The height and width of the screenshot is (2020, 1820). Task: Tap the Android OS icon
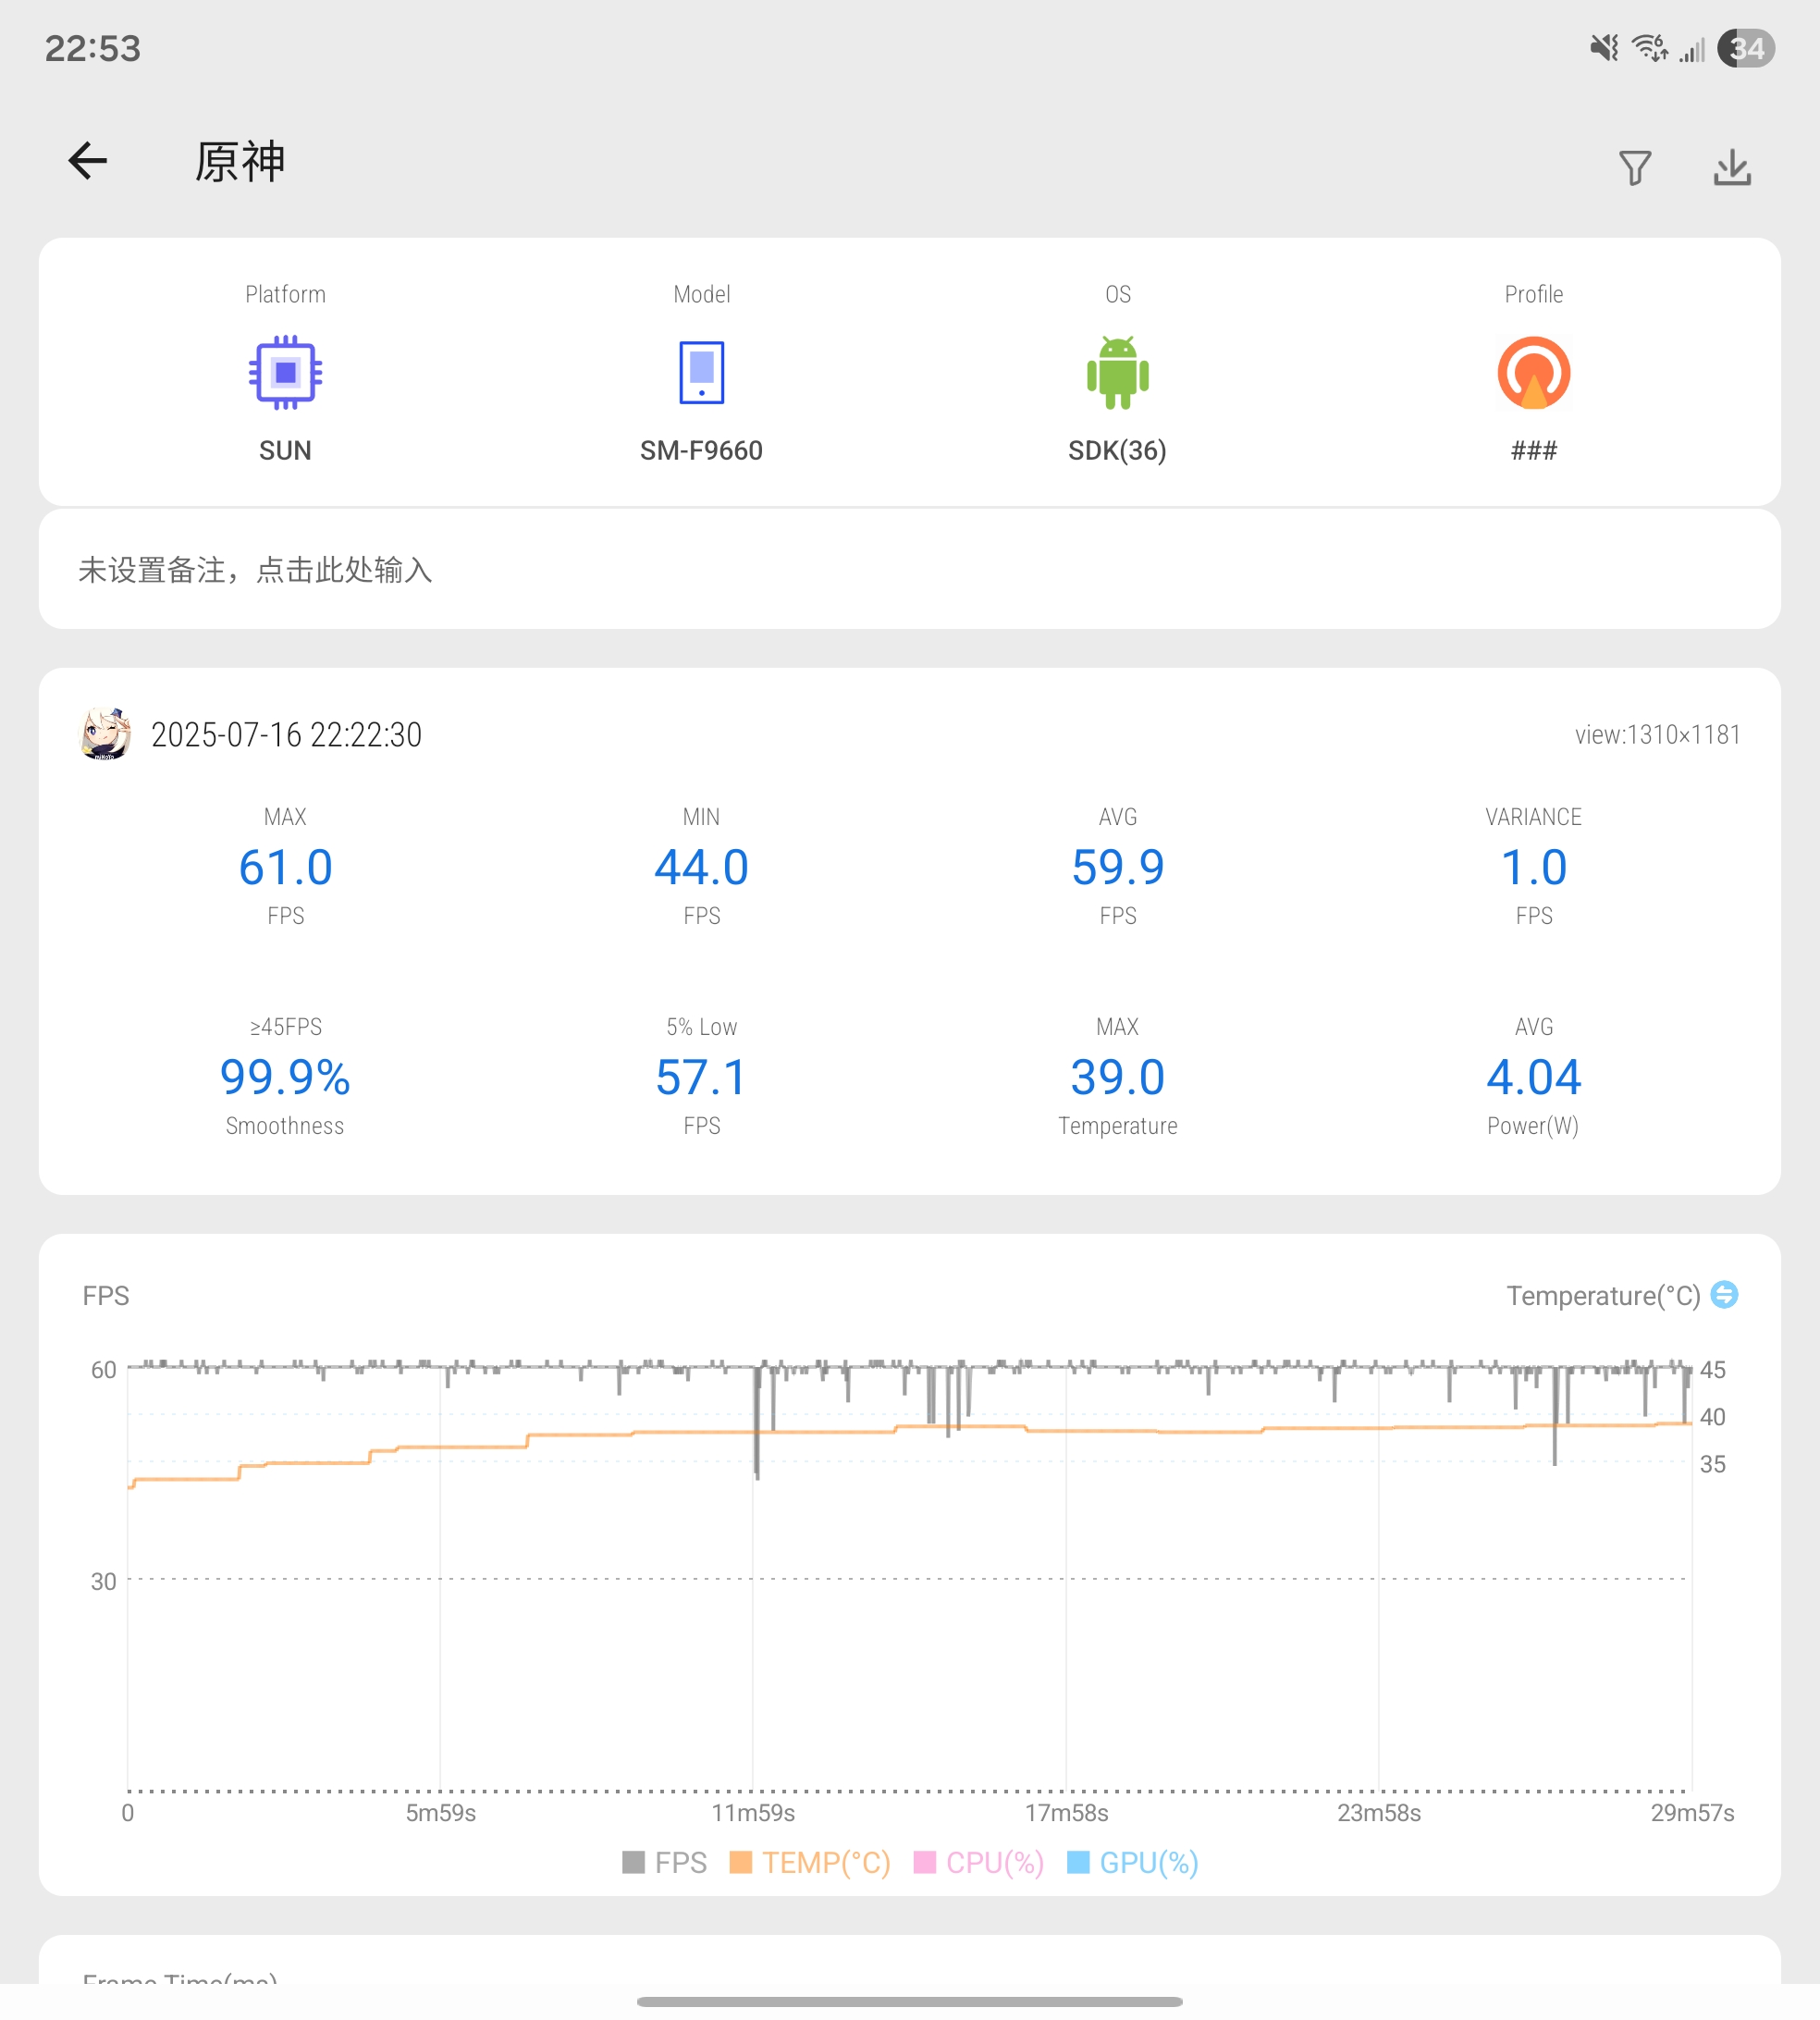click(x=1118, y=373)
